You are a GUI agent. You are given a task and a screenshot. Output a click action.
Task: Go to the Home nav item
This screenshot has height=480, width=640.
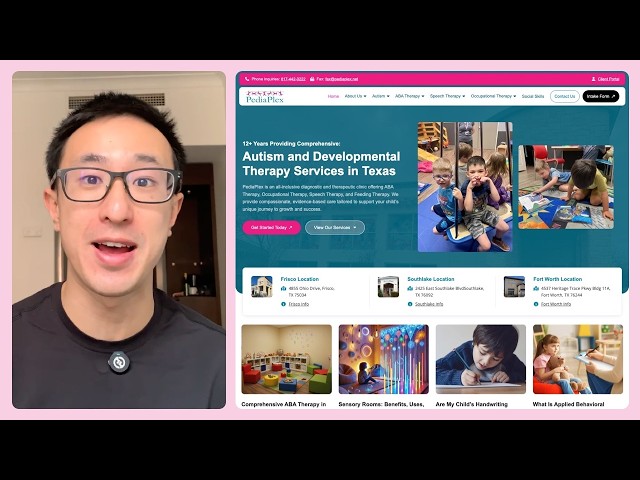[x=333, y=96]
